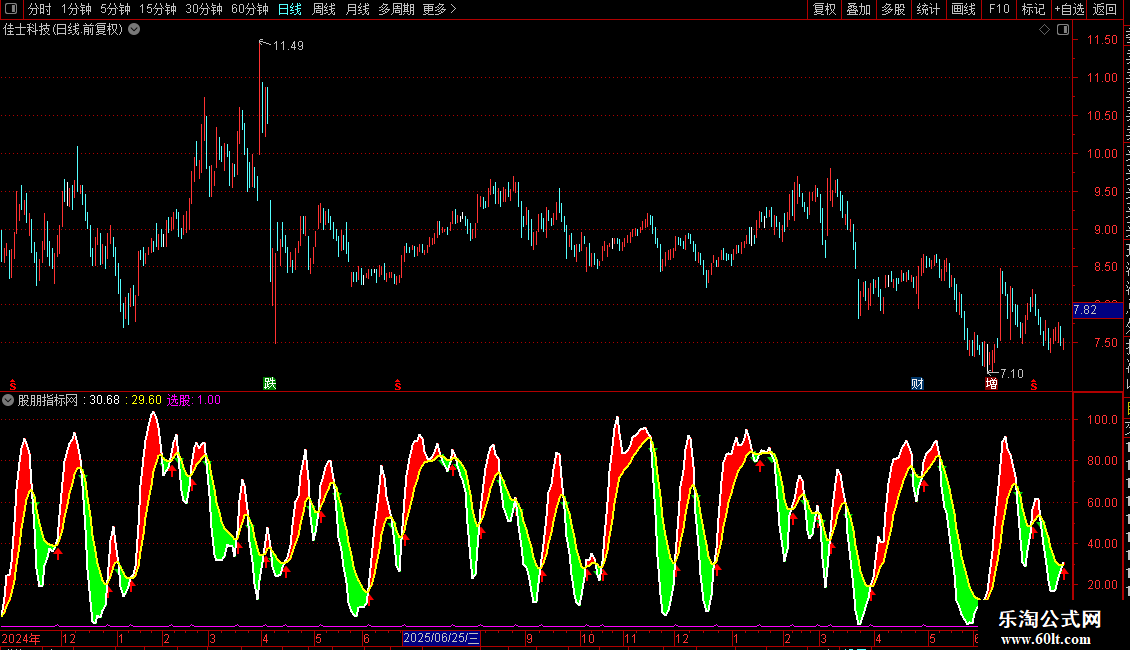Select the 15分钟 period
The height and width of the screenshot is (650, 1130).
tap(158, 9)
